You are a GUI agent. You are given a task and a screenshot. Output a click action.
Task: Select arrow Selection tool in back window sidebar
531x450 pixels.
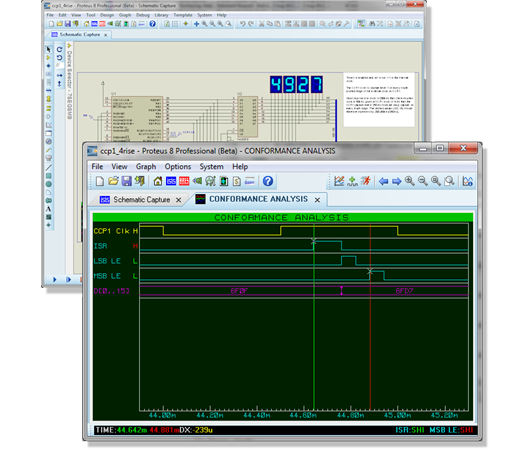(x=49, y=49)
